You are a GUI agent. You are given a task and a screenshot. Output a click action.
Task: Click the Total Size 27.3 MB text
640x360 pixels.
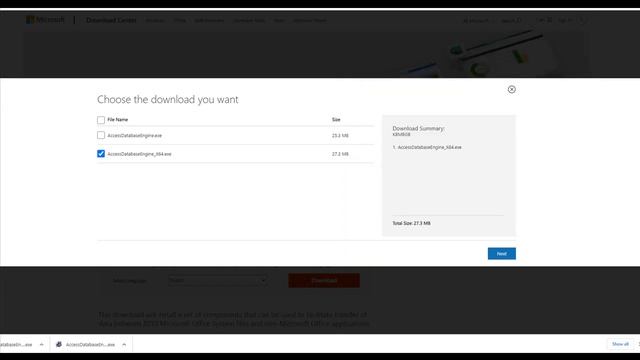tap(411, 223)
